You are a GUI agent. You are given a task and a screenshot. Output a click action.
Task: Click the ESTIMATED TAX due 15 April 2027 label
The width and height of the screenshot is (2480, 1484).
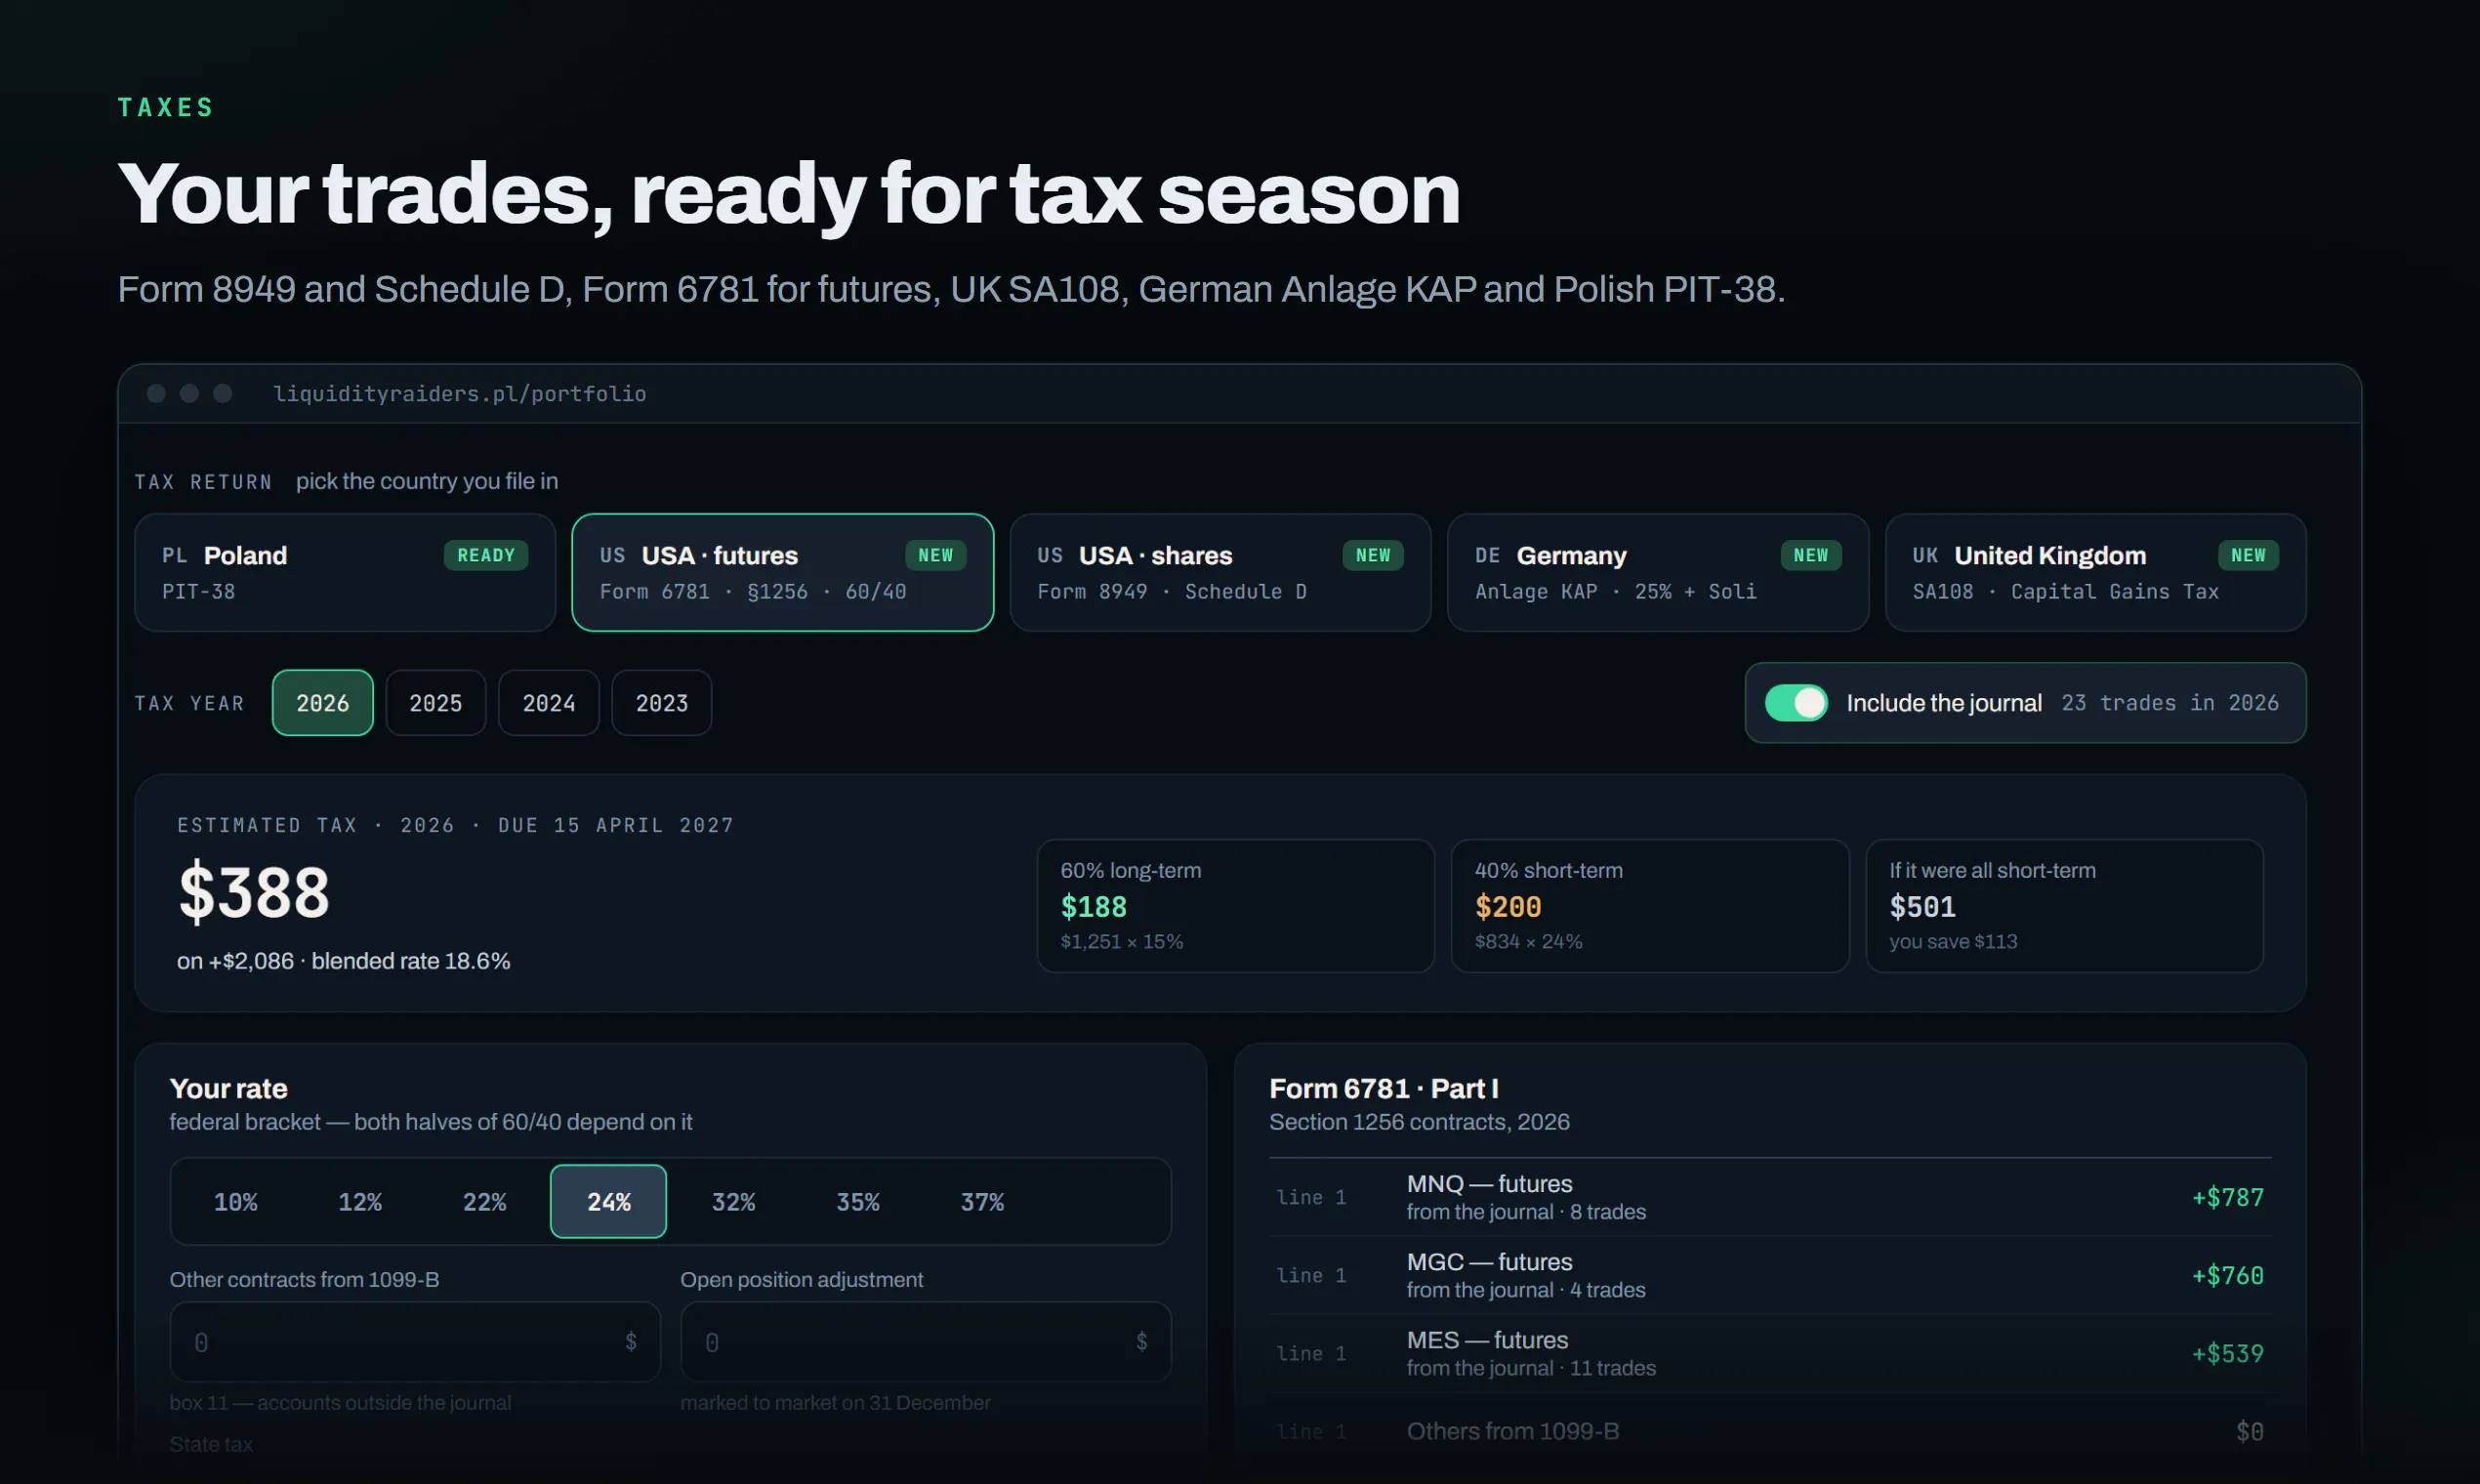click(x=455, y=825)
